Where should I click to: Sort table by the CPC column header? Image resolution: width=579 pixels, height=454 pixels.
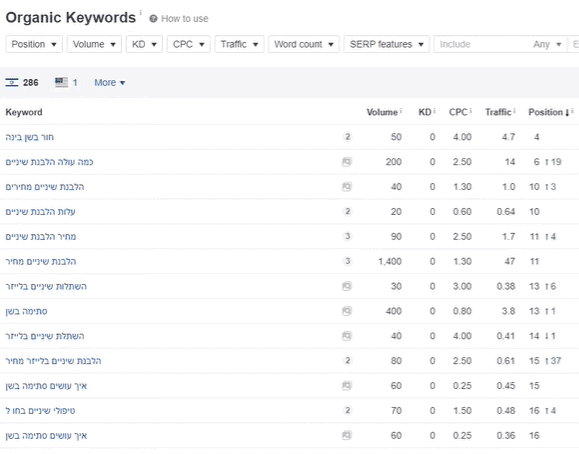click(x=458, y=112)
